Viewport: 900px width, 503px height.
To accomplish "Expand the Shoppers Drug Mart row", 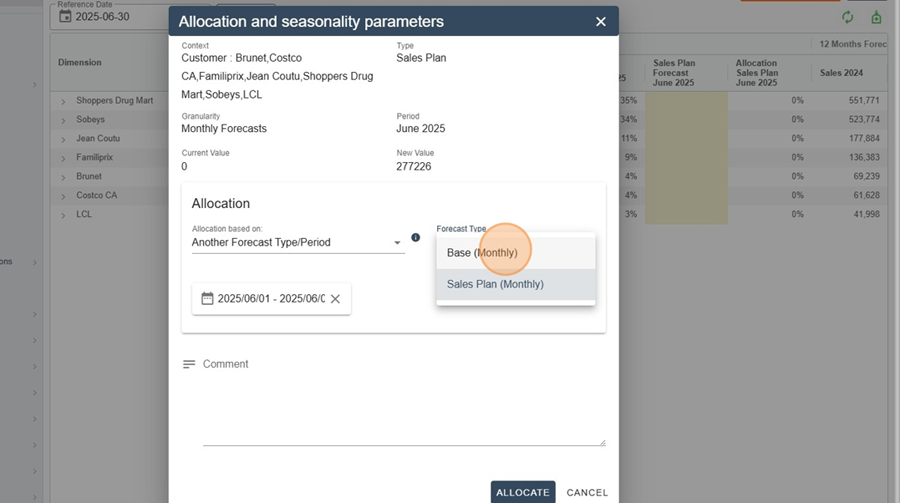I will coord(63,101).
